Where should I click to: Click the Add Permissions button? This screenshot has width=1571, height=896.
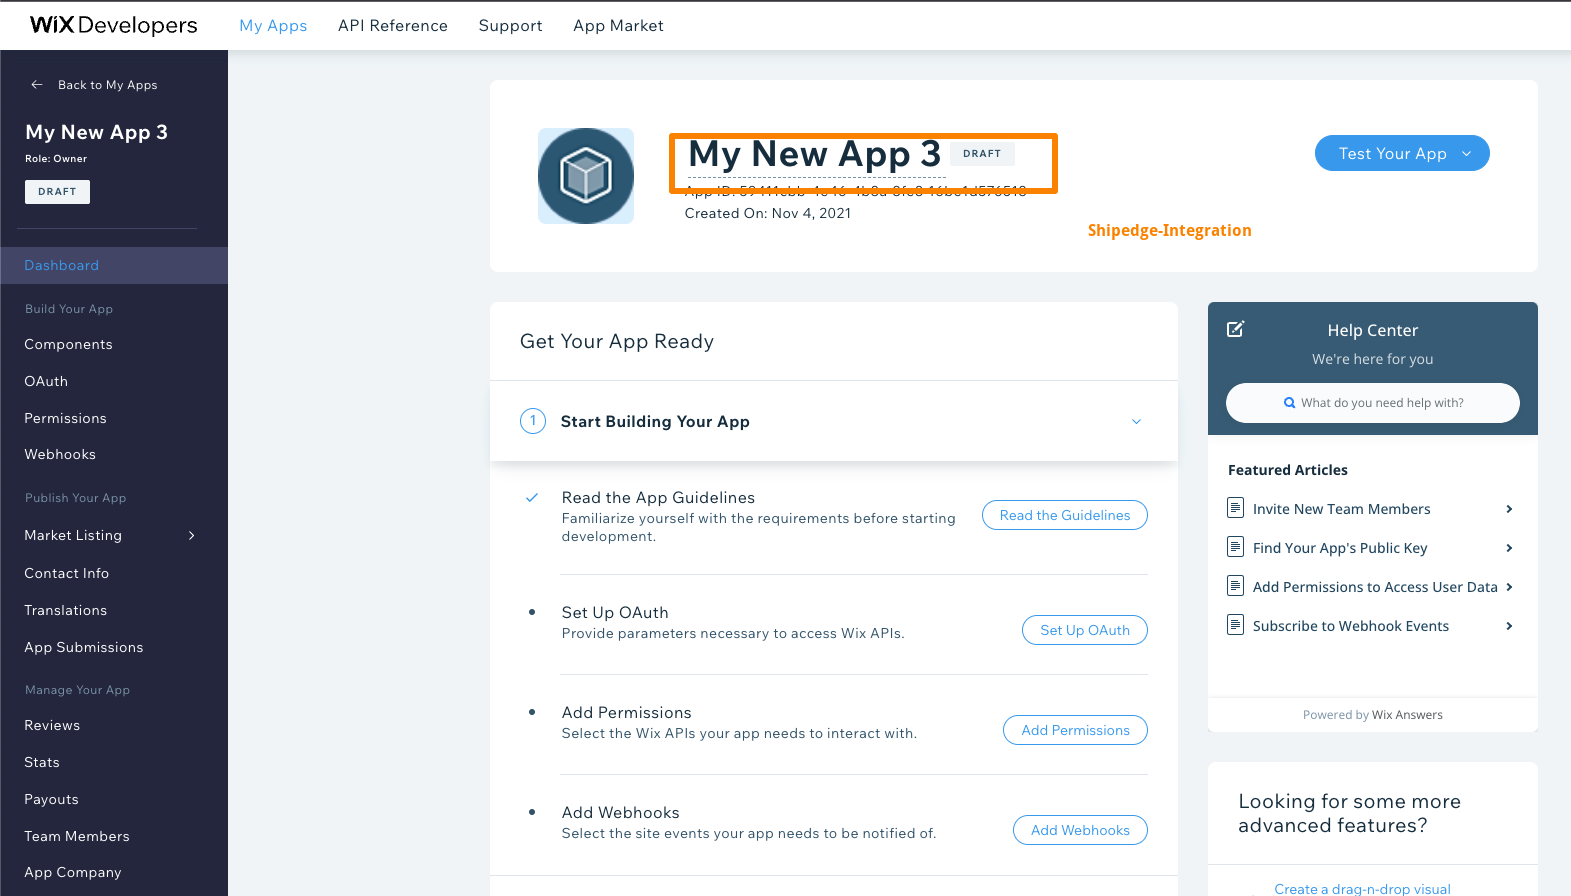[x=1075, y=730]
